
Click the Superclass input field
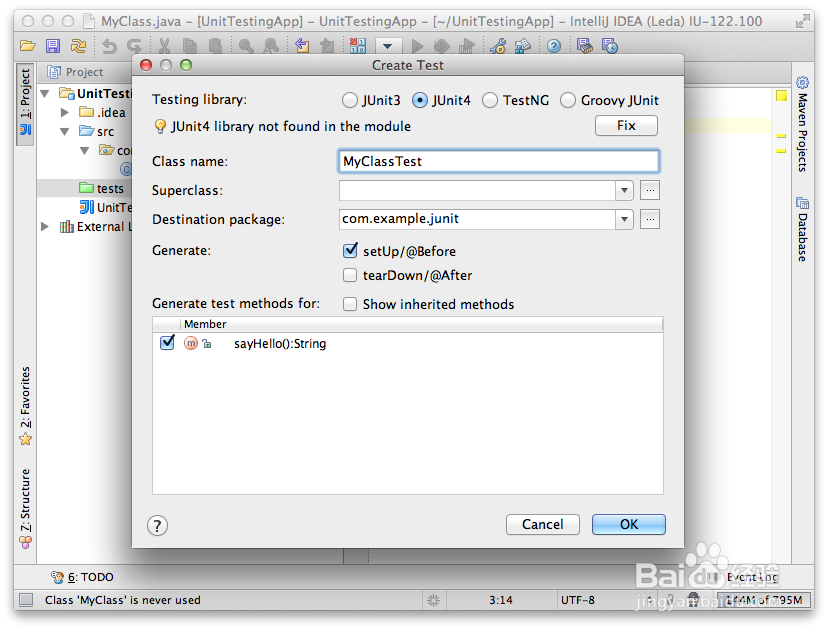477,190
